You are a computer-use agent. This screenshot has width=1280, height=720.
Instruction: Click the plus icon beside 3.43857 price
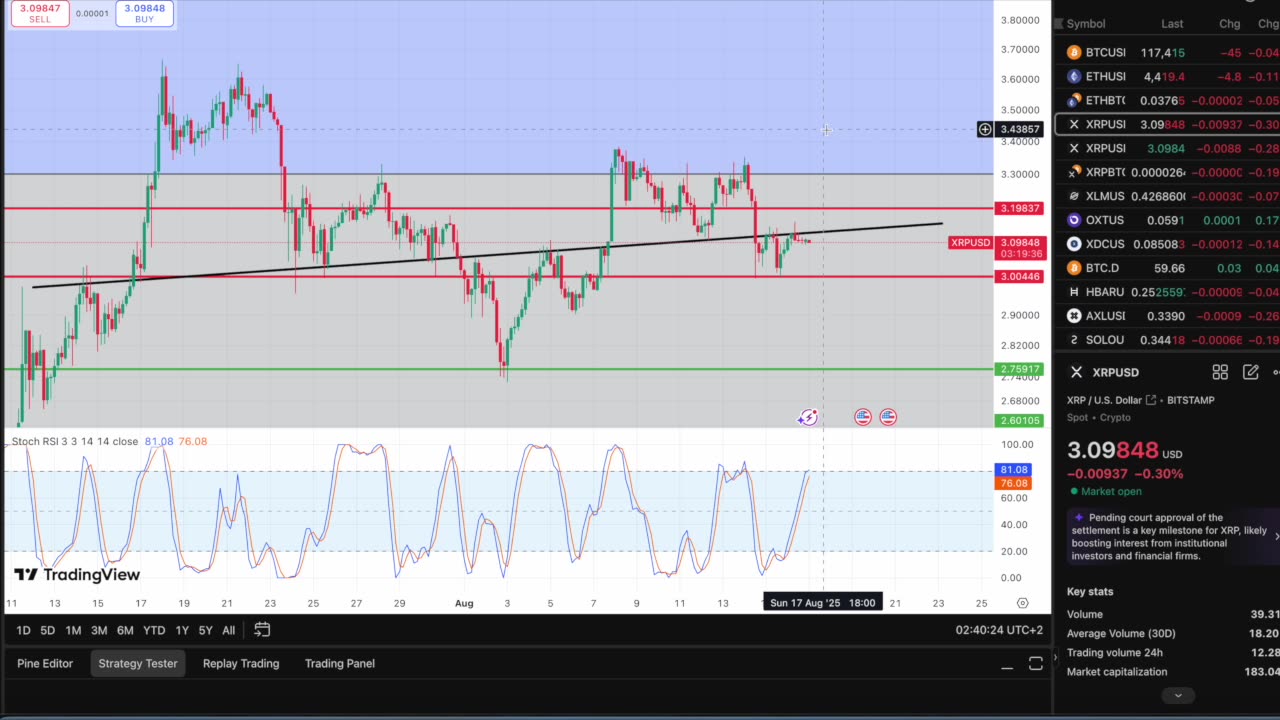(x=985, y=129)
